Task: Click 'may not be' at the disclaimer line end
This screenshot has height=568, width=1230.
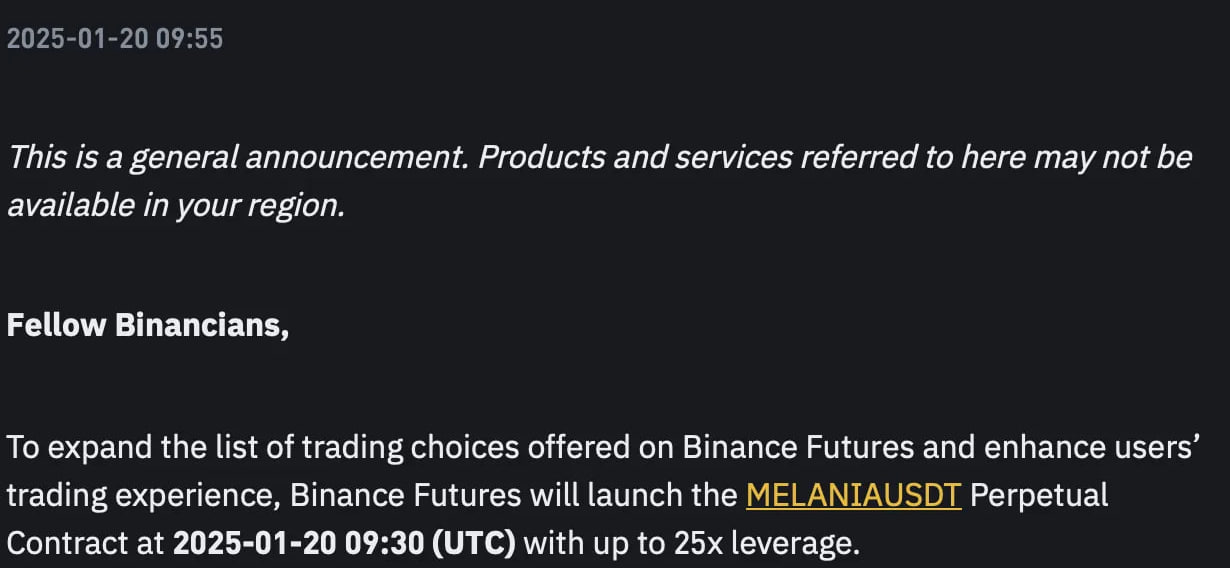Action: tap(1112, 157)
